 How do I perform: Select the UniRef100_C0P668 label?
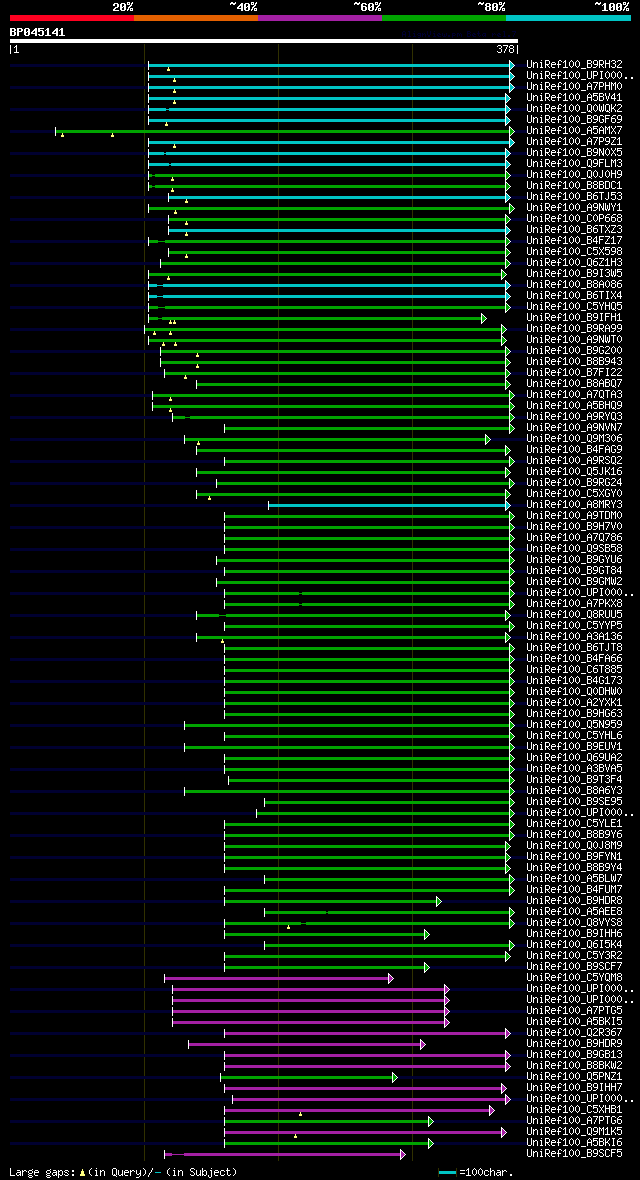tap(574, 219)
